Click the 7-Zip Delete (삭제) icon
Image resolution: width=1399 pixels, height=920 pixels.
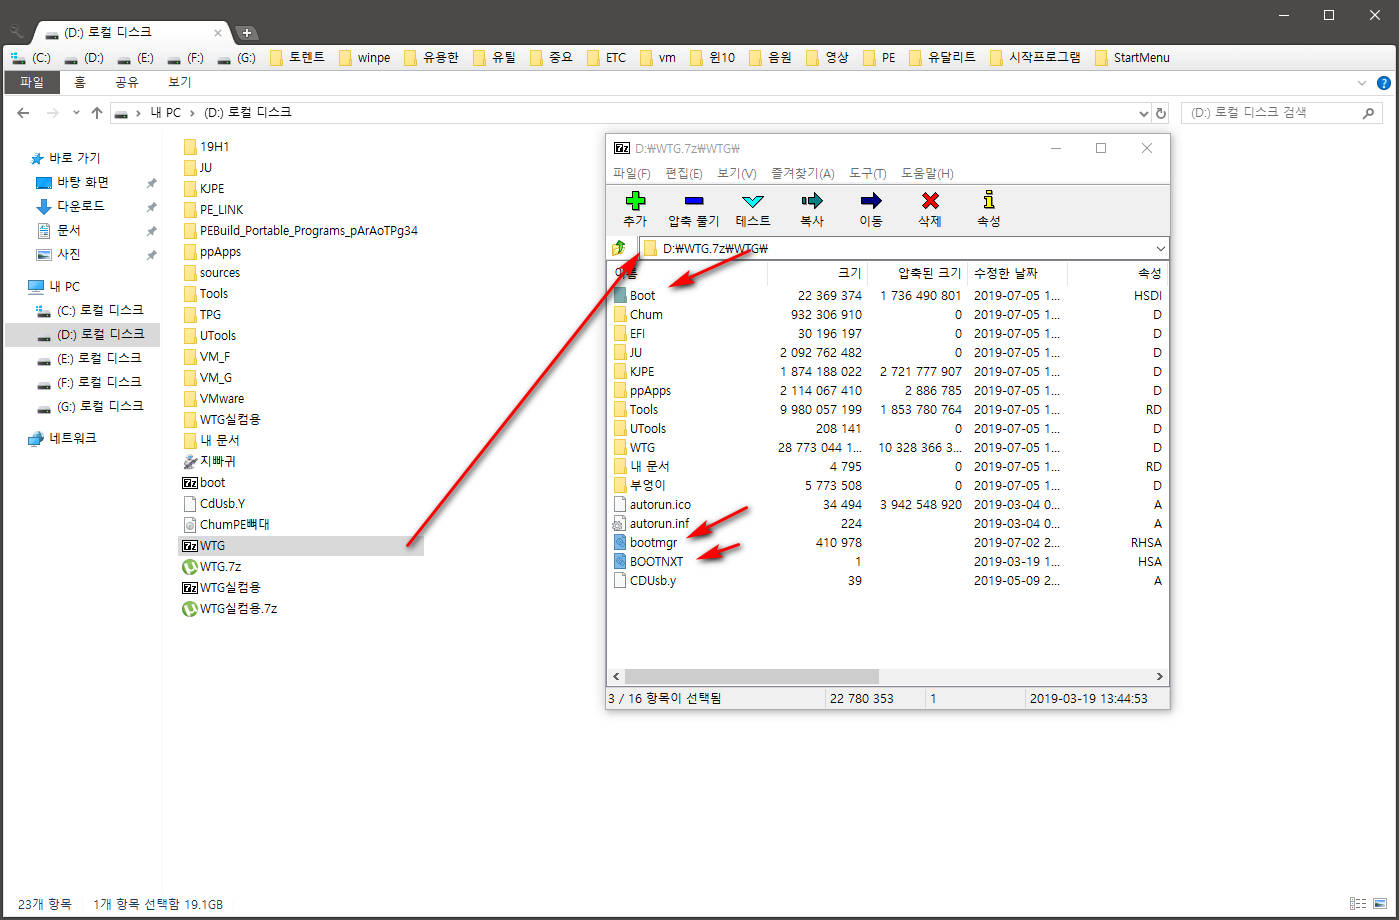point(930,200)
